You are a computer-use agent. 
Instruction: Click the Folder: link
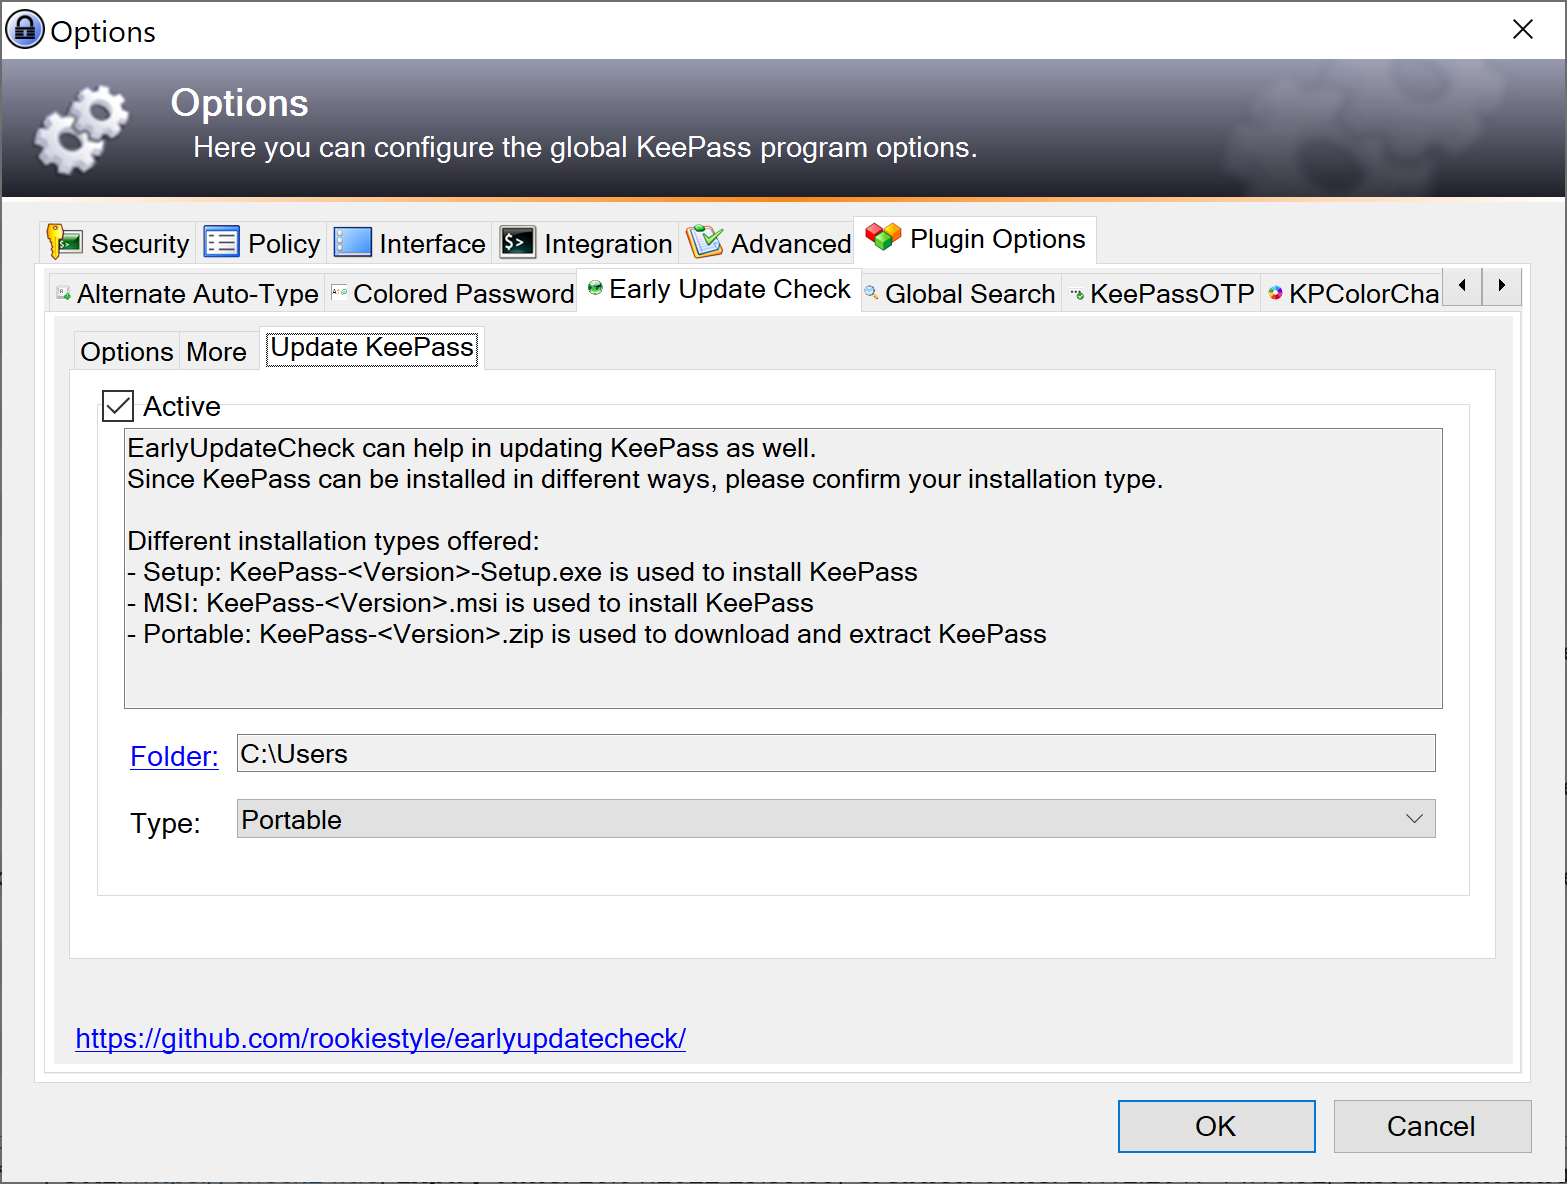click(174, 756)
